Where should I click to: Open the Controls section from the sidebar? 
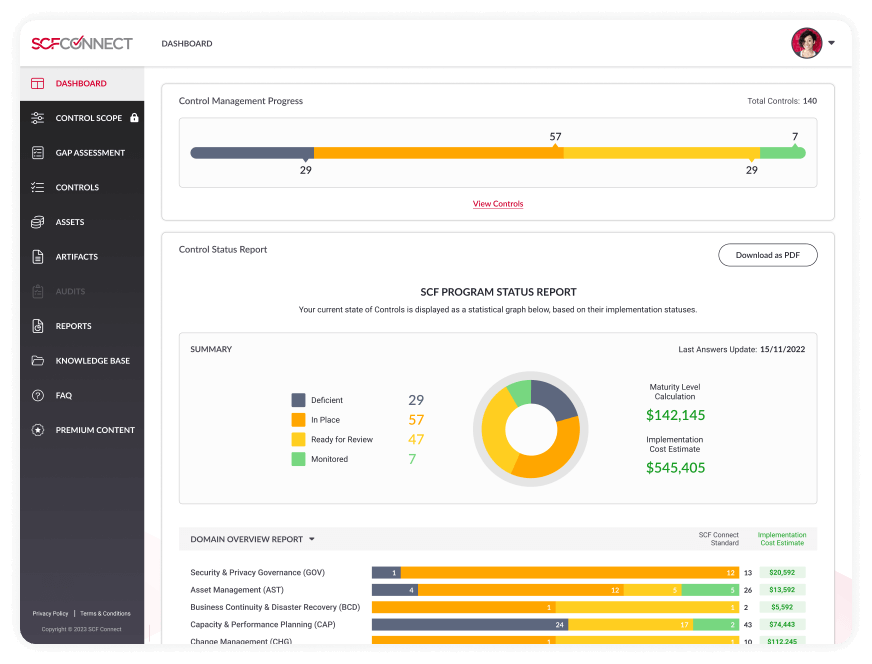37,187
